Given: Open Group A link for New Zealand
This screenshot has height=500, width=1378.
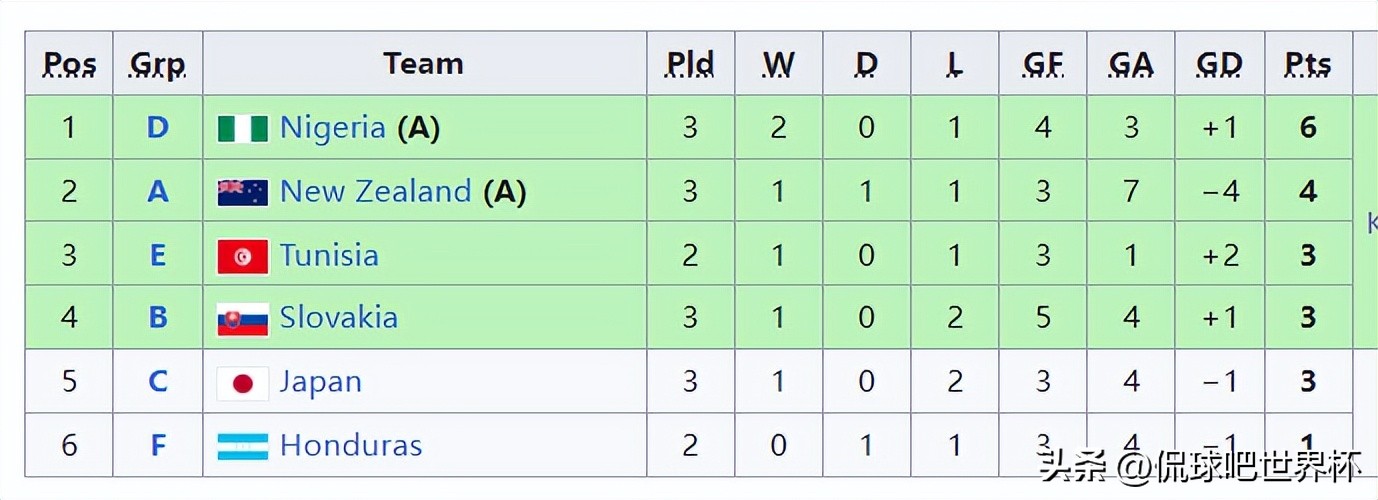Looking at the screenshot, I should [158, 192].
